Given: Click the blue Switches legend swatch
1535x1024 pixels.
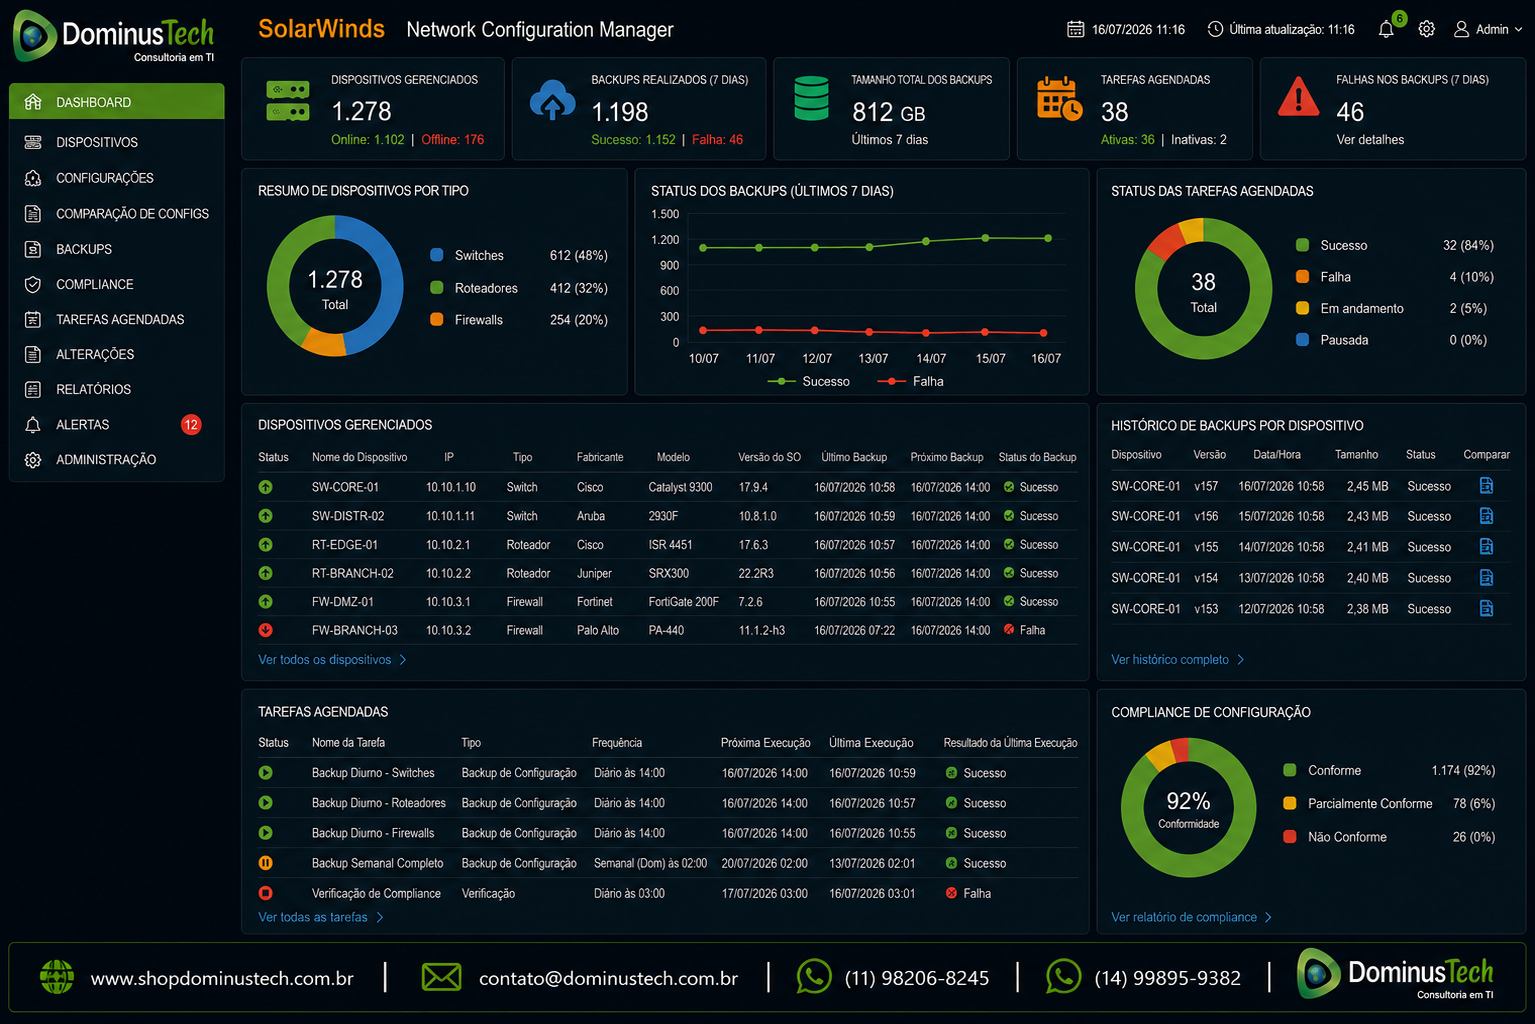Looking at the screenshot, I should pyautogui.click(x=436, y=255).
